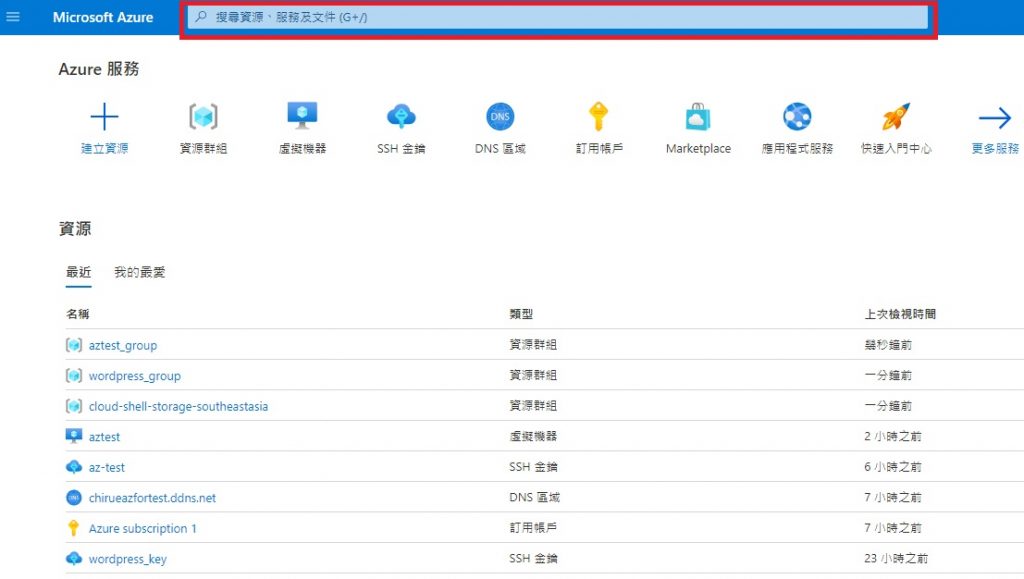Open the 訂用帳戶 key icon
Viewport: 1024px width, 579px height.
[x=599, y=117]
